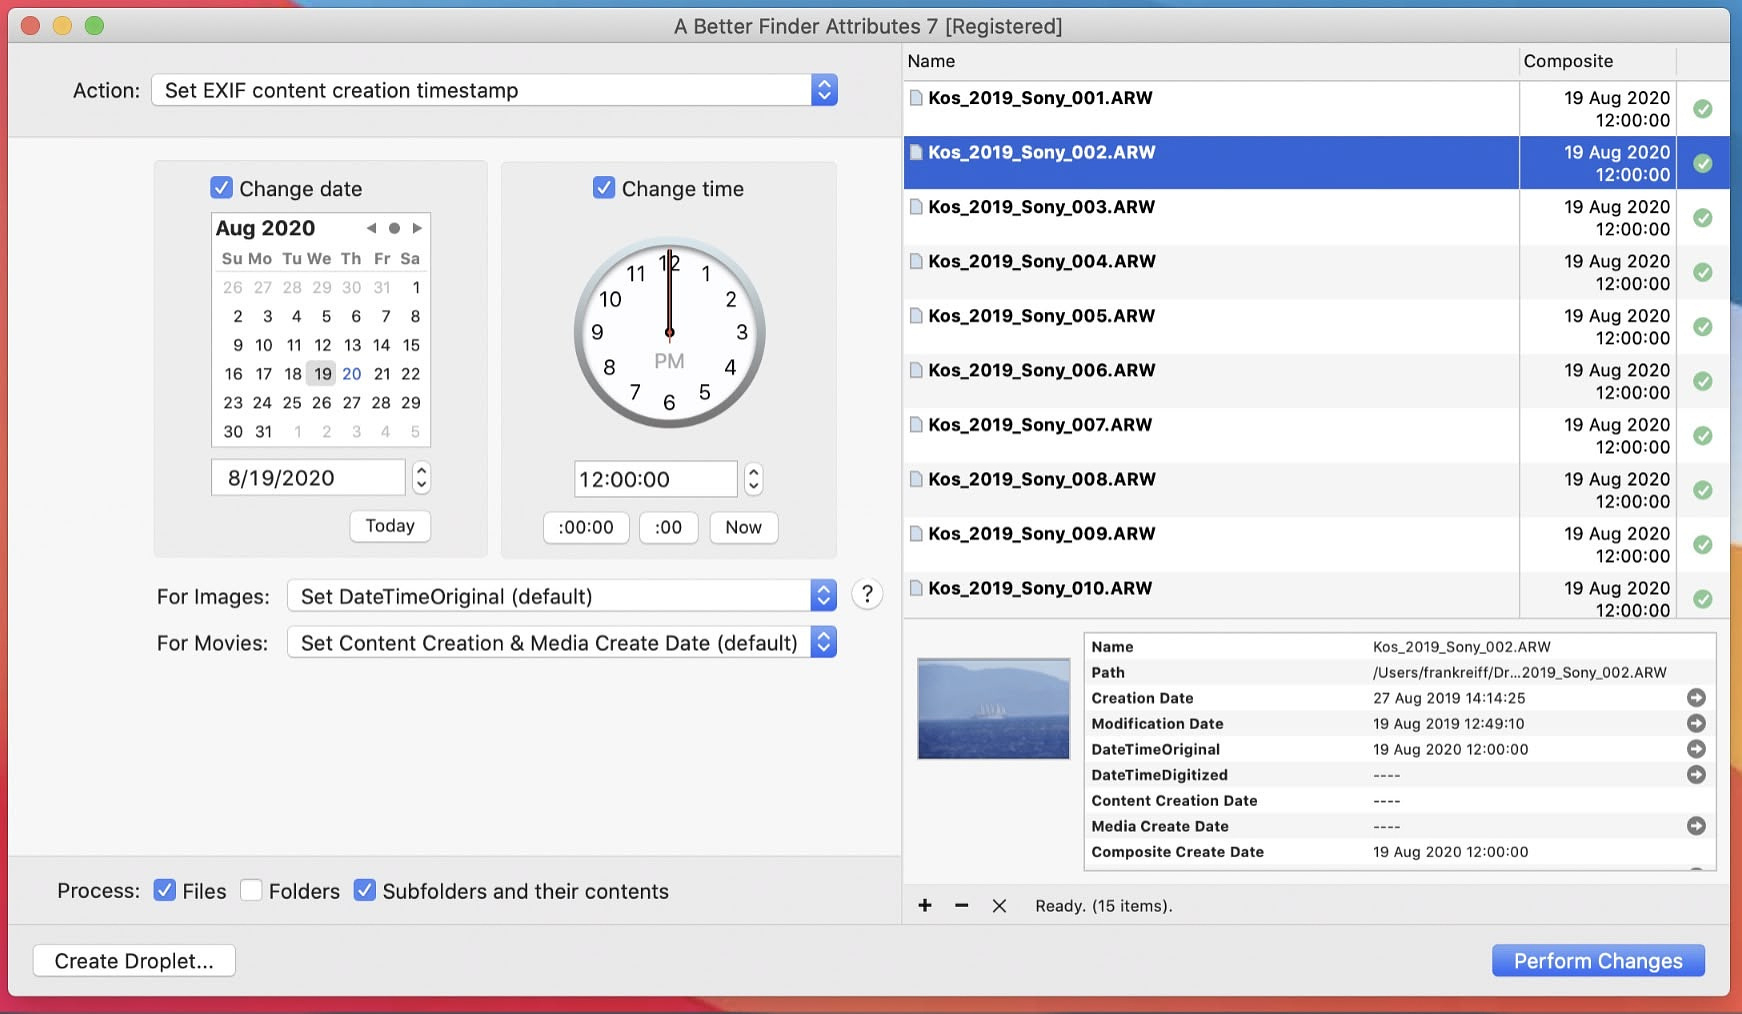Clear file list with X button
Screen dimensions: 1742x1014
[999, 905]
